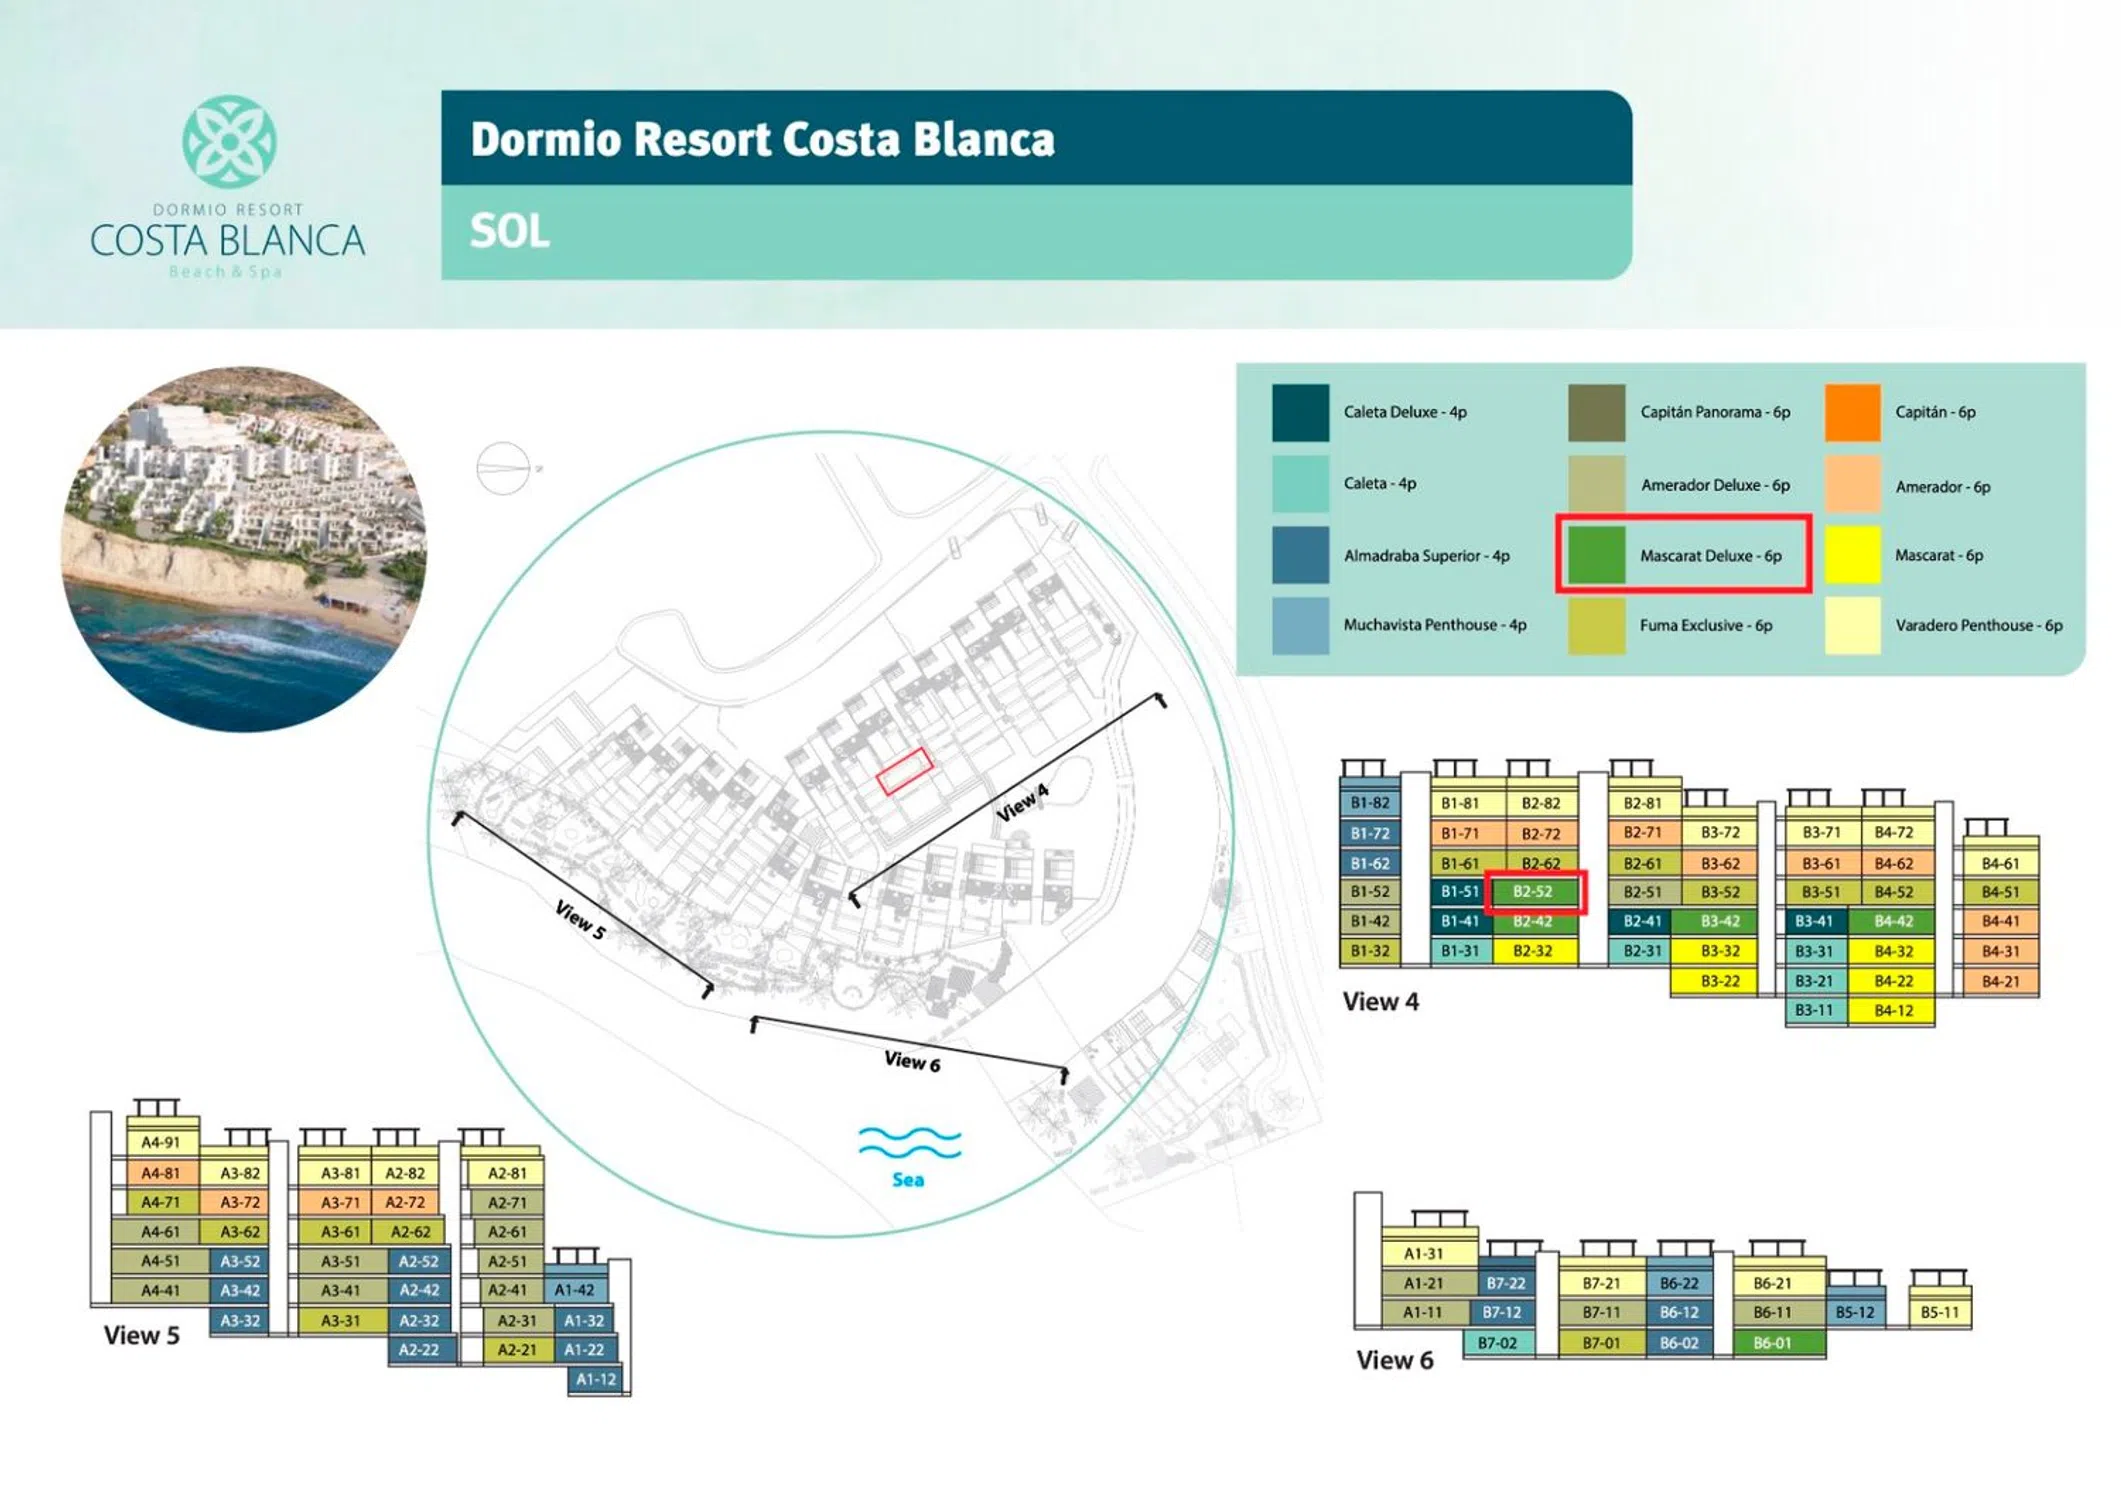Select apartment B6-01 in View 6
2121x1500 pixels.
1772,1343
